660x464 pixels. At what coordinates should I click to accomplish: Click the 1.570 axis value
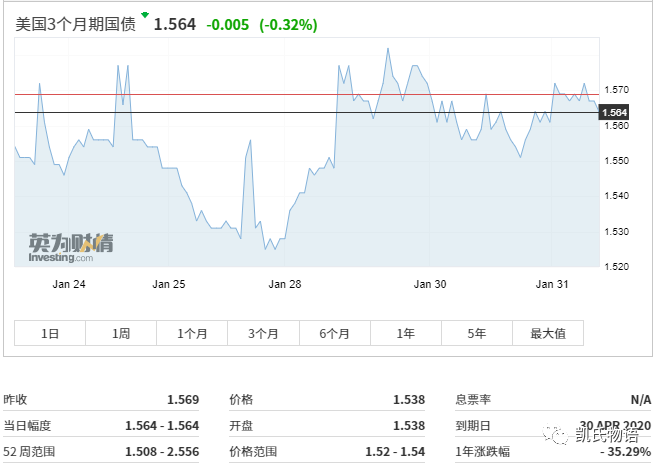pyautogui.click(x=617, y=90)
